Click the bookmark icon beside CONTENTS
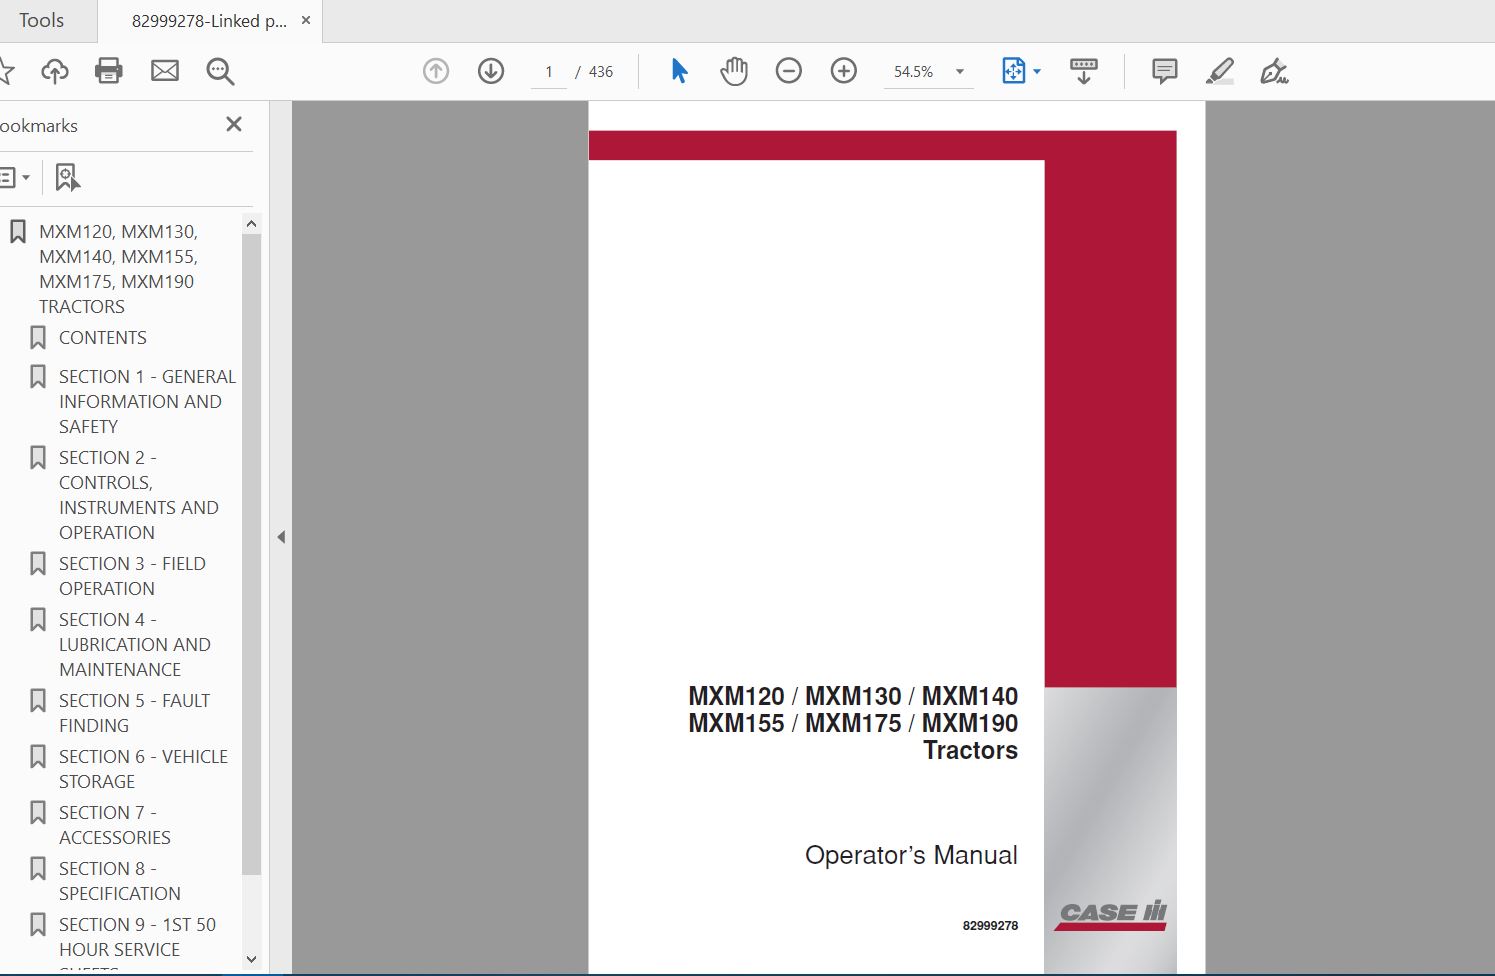This screenshot has width=1495, height=976. [x=38, y=338]
